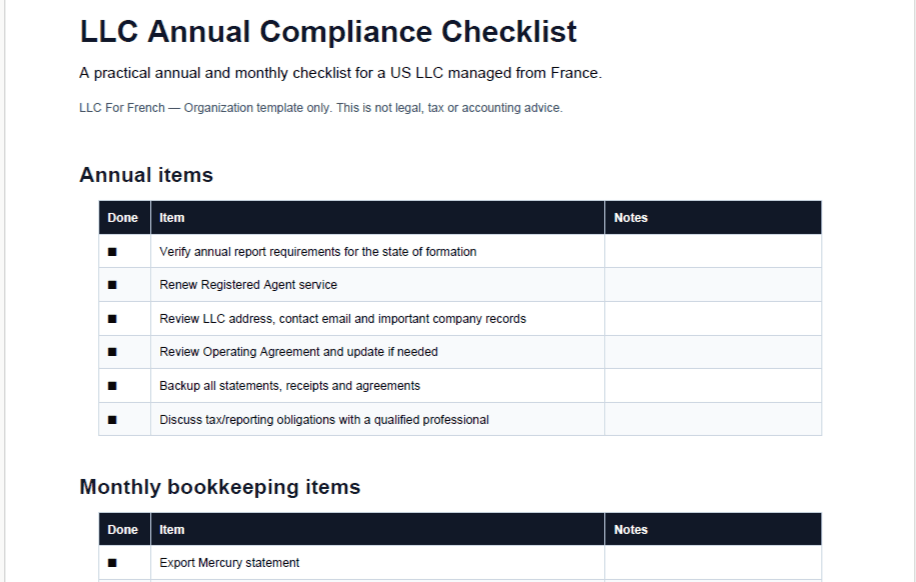Check the box for 'Backup all statements' row

pyautogui.click(x=112, y=386)
